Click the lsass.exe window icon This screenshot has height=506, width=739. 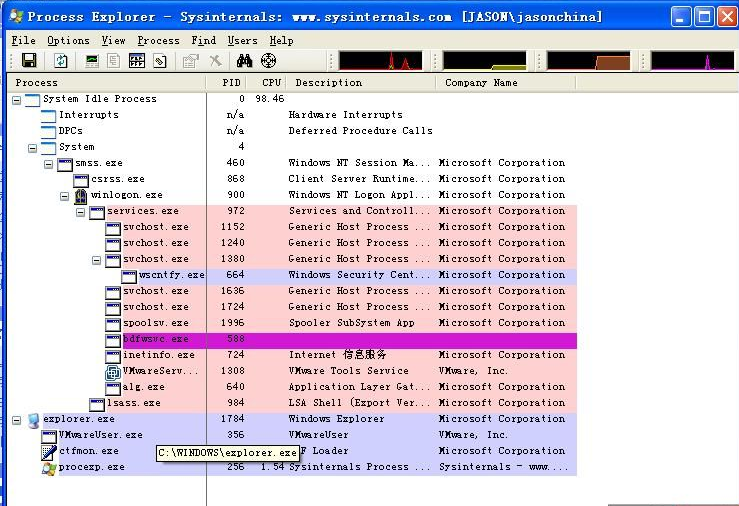97,404
